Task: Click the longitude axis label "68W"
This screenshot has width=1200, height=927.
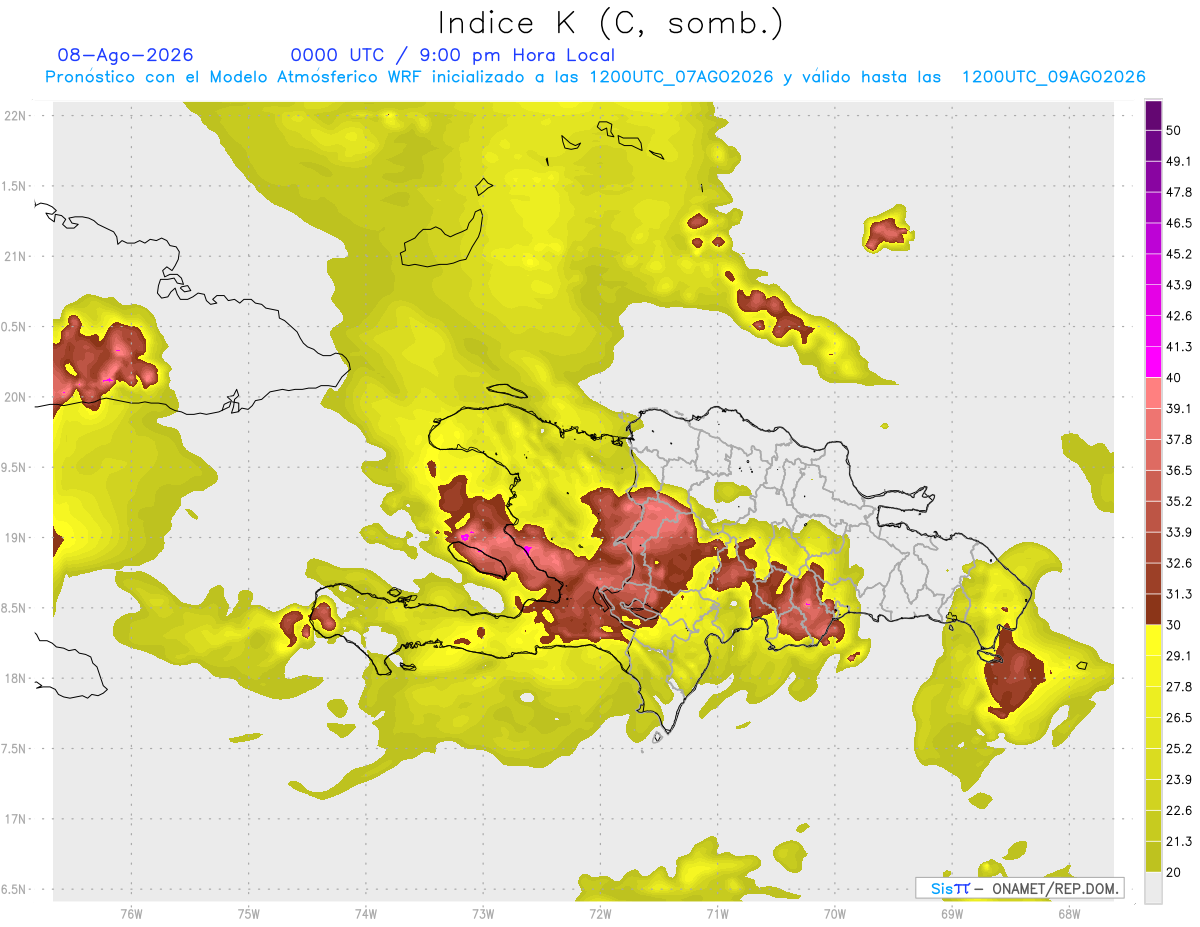Action: pos(1069,914)
